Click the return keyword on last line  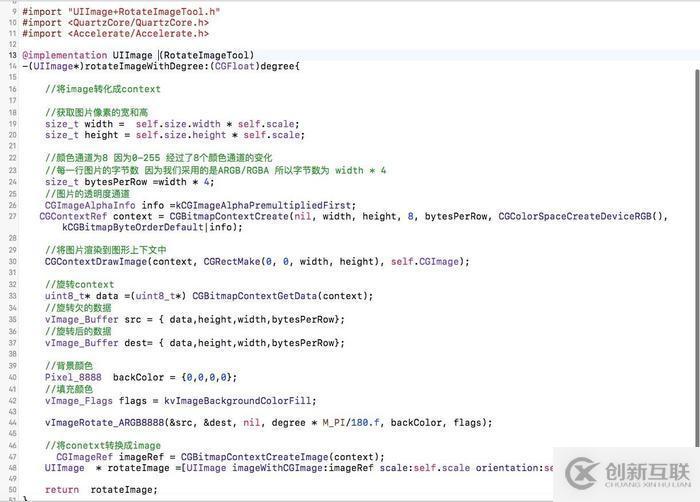coord(61,489)
